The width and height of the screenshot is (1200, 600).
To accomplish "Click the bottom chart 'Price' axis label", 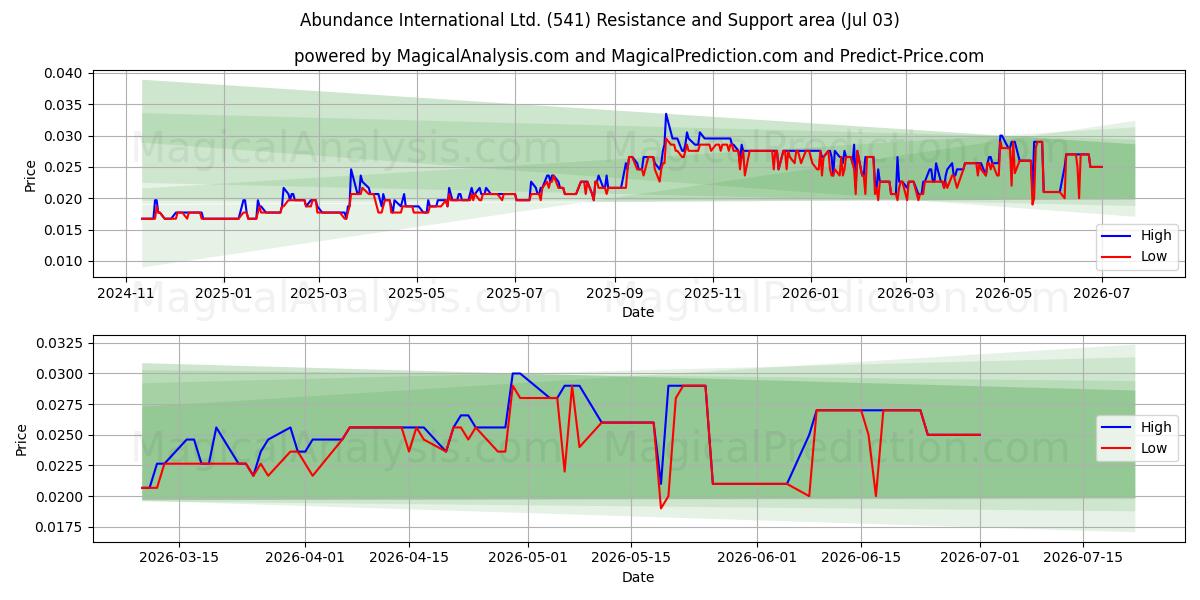I will coord(22,439).
